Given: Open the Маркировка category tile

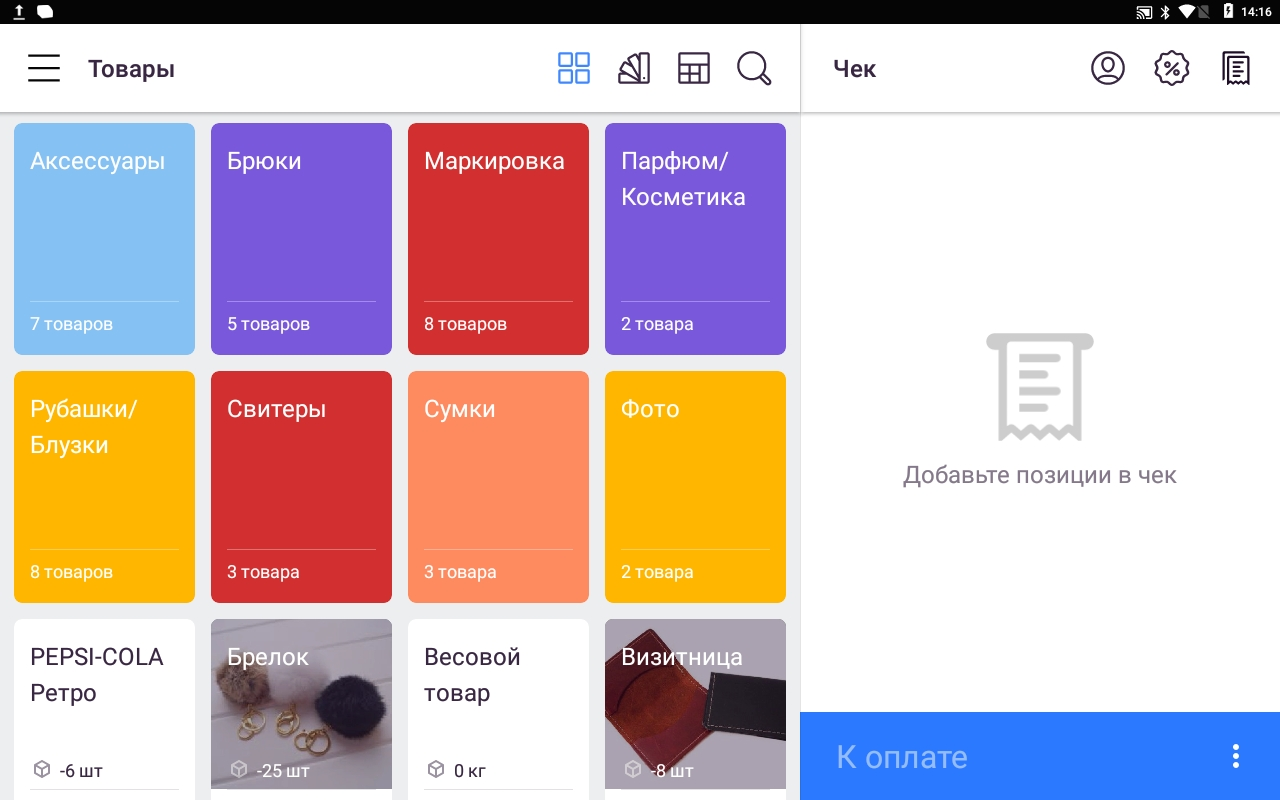Looking at the screenshot, I should click(498, 238).
